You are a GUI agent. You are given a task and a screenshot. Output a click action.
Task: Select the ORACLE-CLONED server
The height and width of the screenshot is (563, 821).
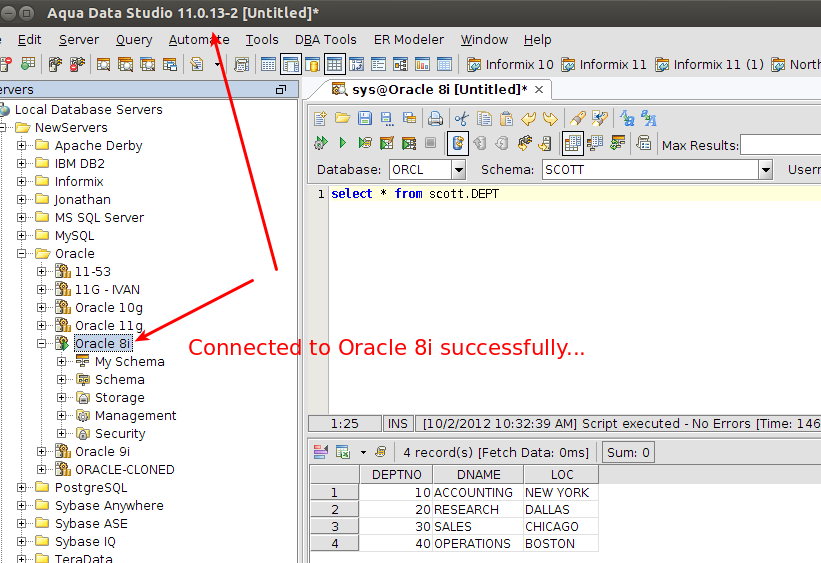pos(125,470)
